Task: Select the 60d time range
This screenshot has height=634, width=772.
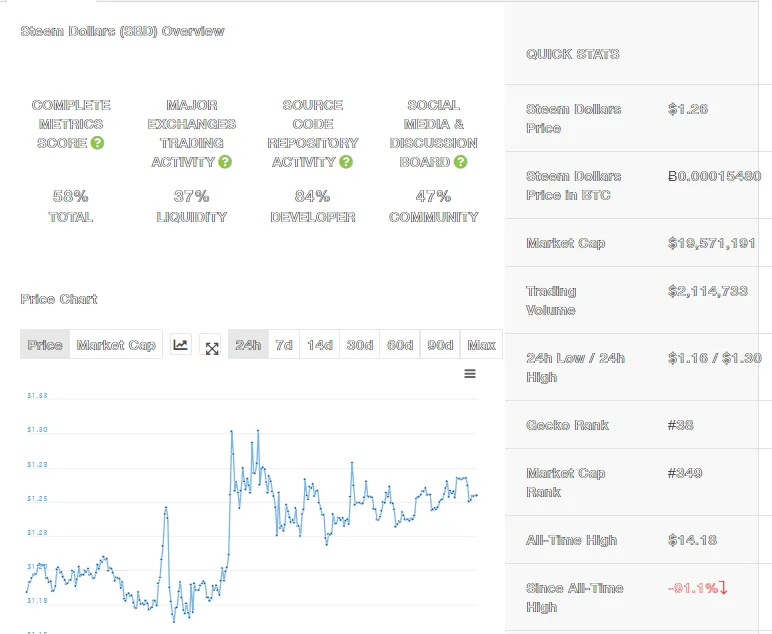Action: click(x=400, y=345)
